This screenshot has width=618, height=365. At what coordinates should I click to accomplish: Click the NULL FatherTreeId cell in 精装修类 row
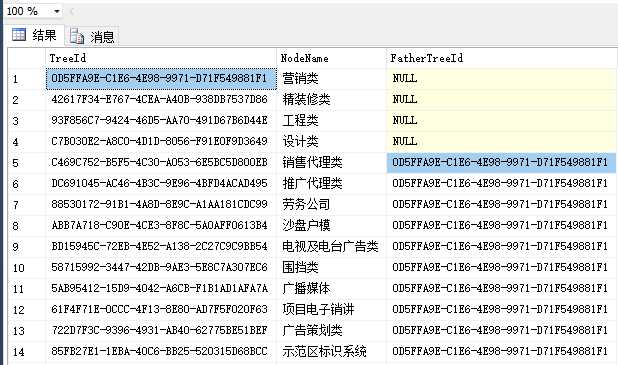[502, 100]
